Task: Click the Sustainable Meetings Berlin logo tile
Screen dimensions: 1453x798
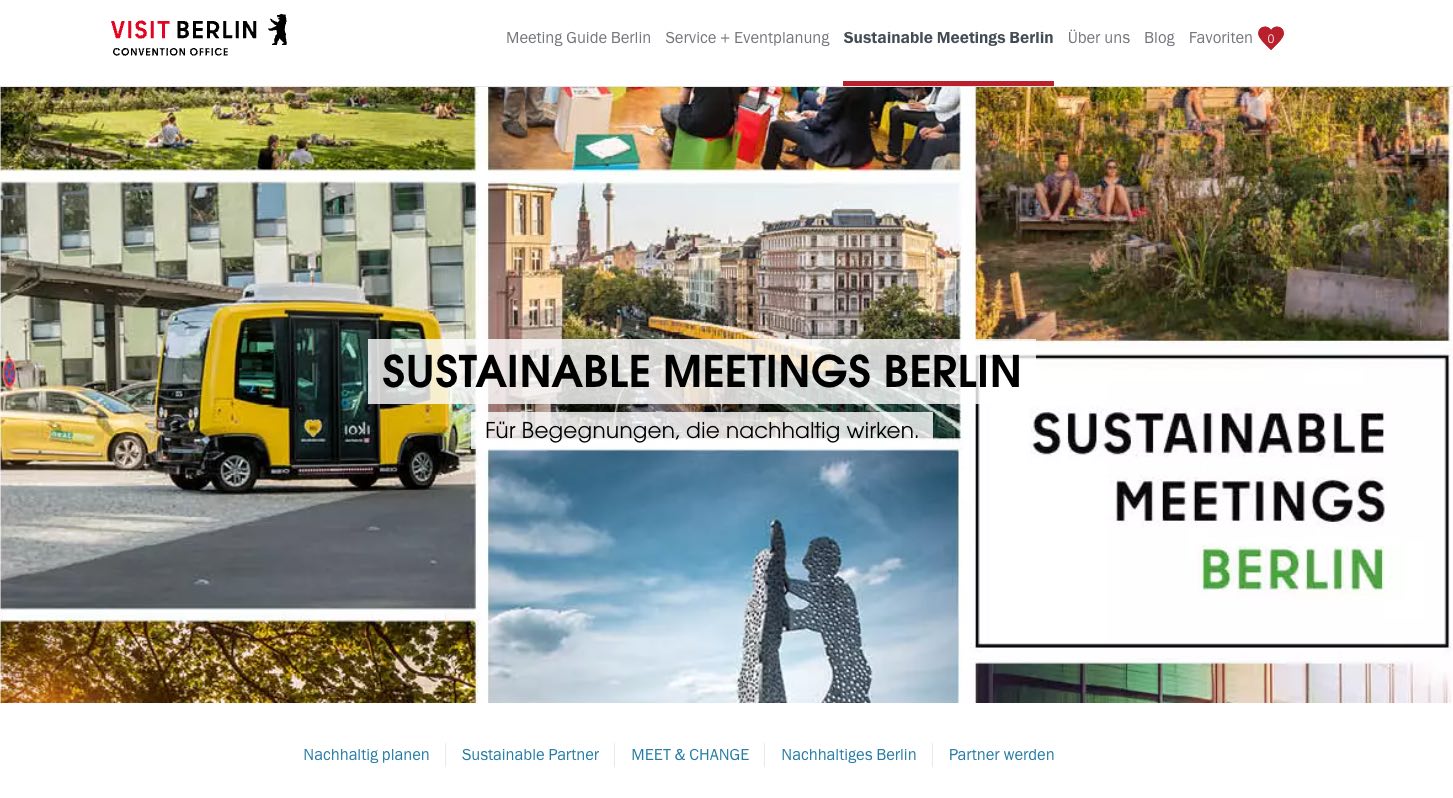Action: pos(1212,501)
